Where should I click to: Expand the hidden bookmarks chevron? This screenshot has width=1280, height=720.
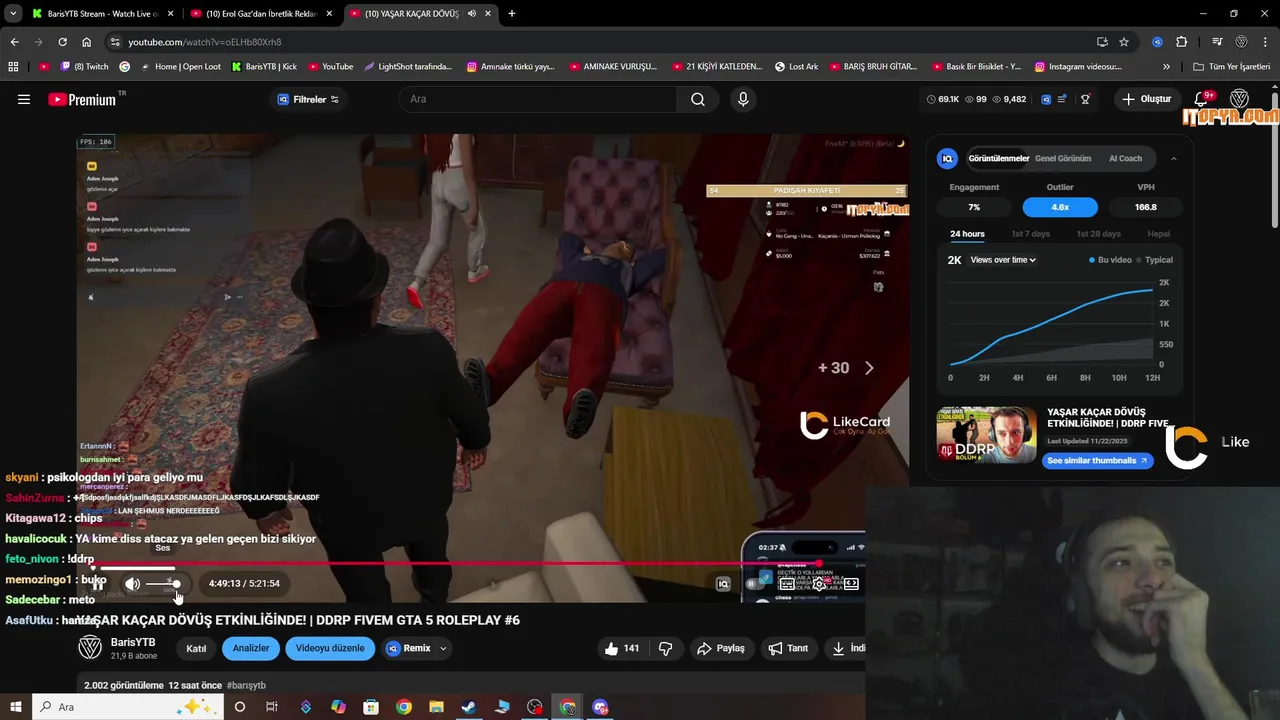1166,67
